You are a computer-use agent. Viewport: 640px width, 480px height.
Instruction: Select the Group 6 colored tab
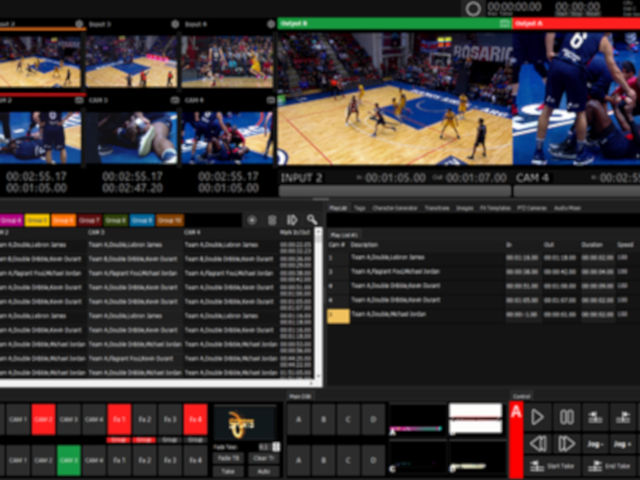click(11, 220)
